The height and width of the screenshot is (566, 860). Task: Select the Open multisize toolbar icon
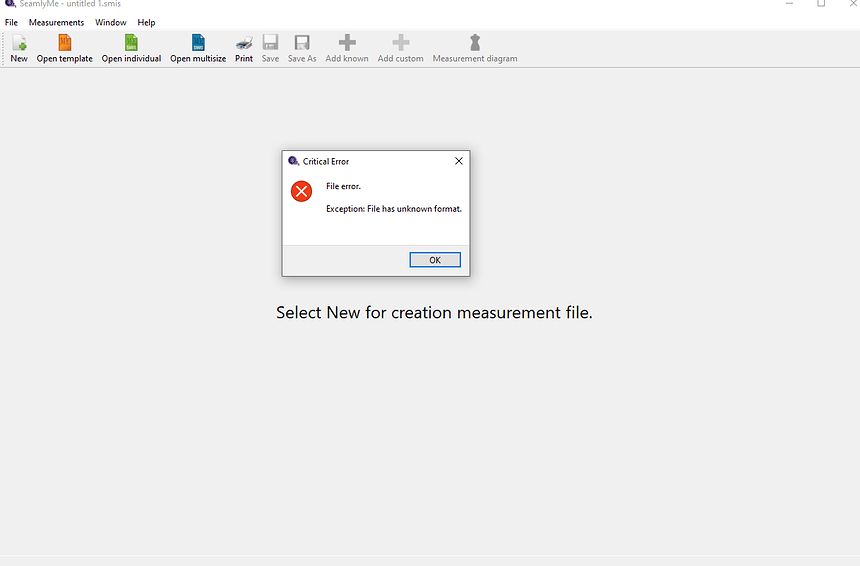point(198,43)
